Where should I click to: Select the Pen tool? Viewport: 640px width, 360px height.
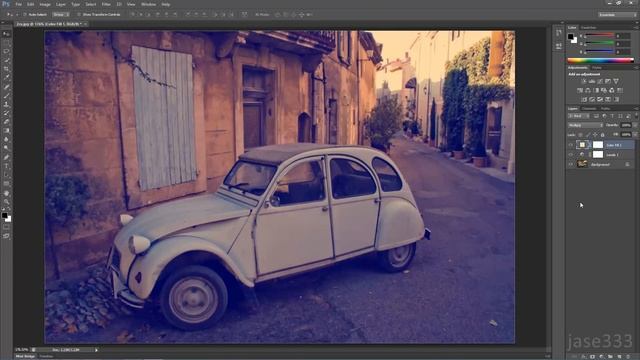click(x=6, y=158)
